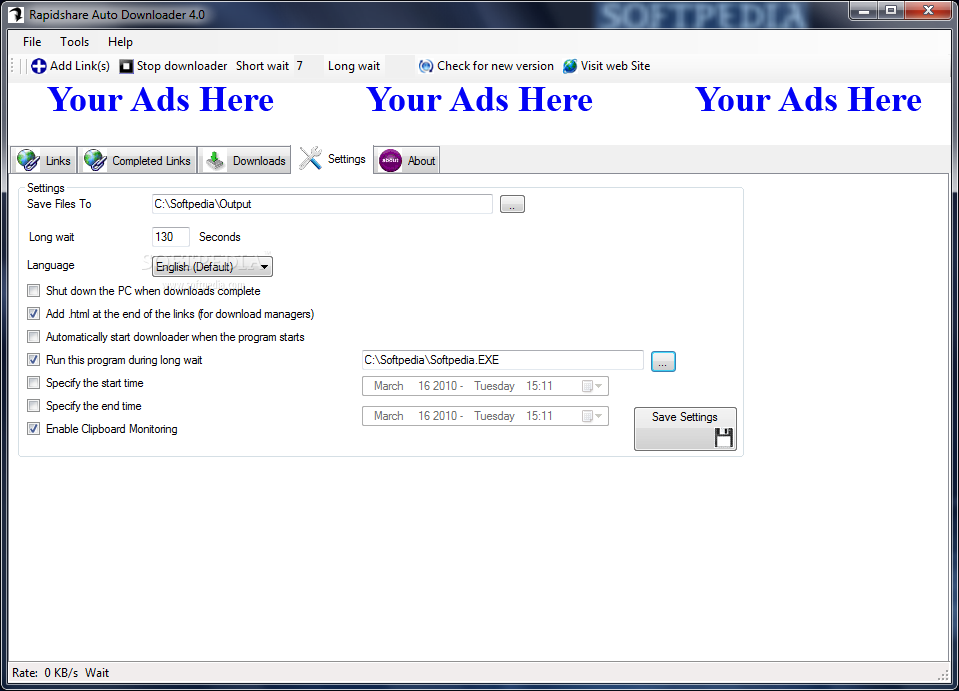Switch to the Downloads tab
959x691 pixels.
(245, 160)
